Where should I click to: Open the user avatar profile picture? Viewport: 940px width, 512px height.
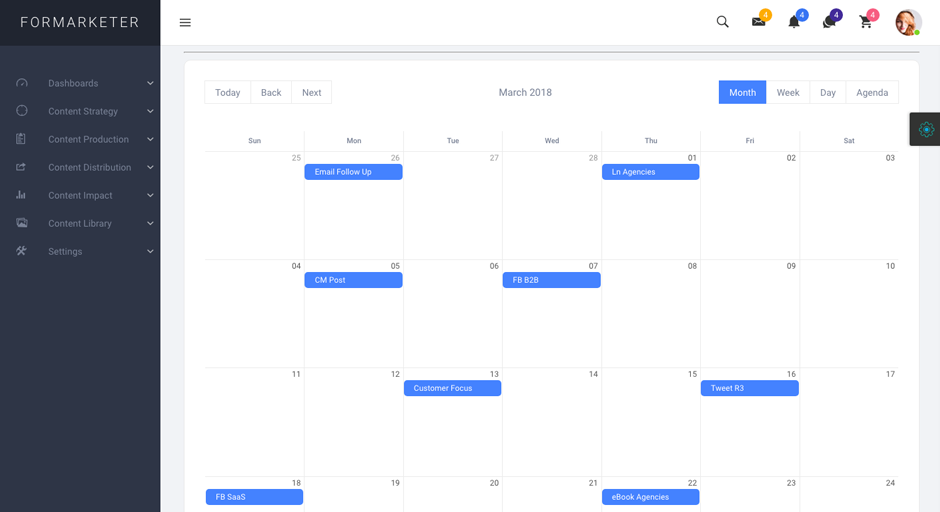tap(908, 22)
